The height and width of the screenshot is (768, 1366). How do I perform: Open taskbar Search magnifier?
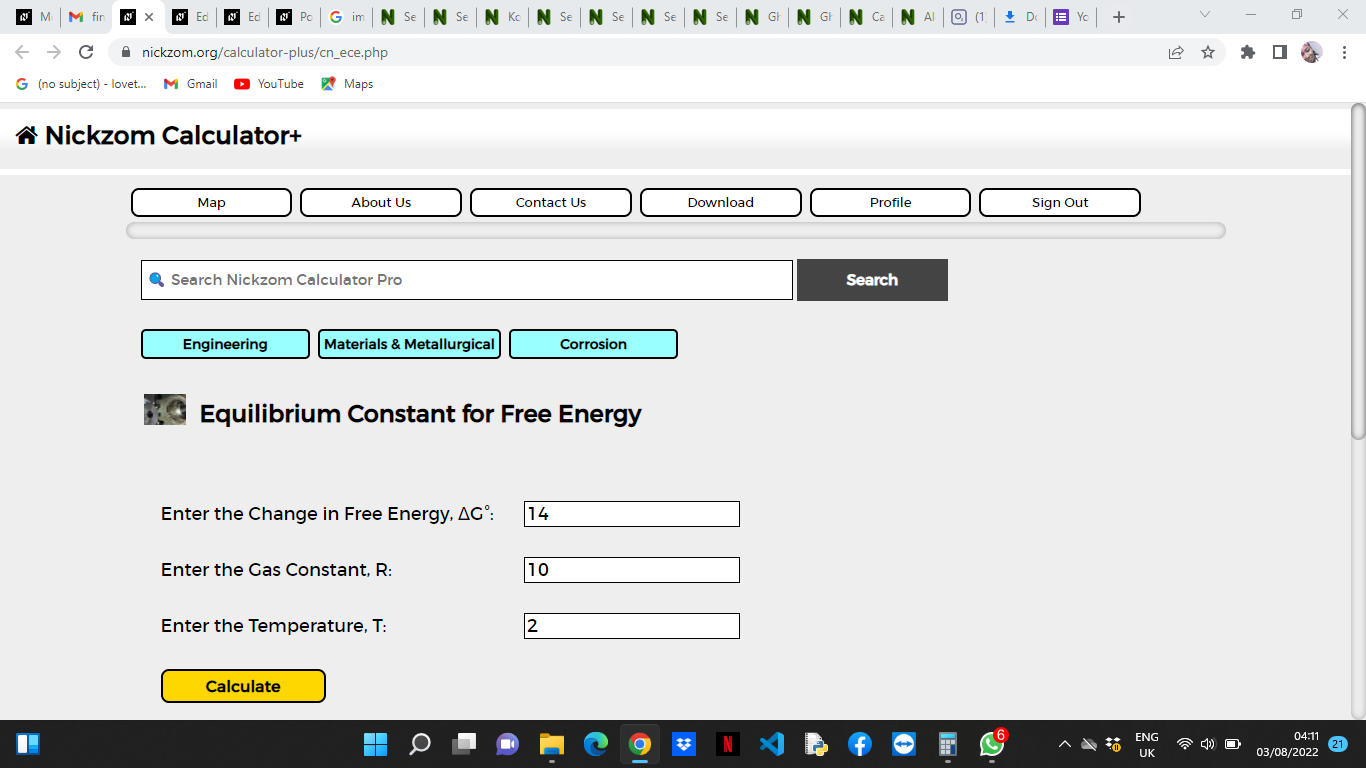click(420, 744)
